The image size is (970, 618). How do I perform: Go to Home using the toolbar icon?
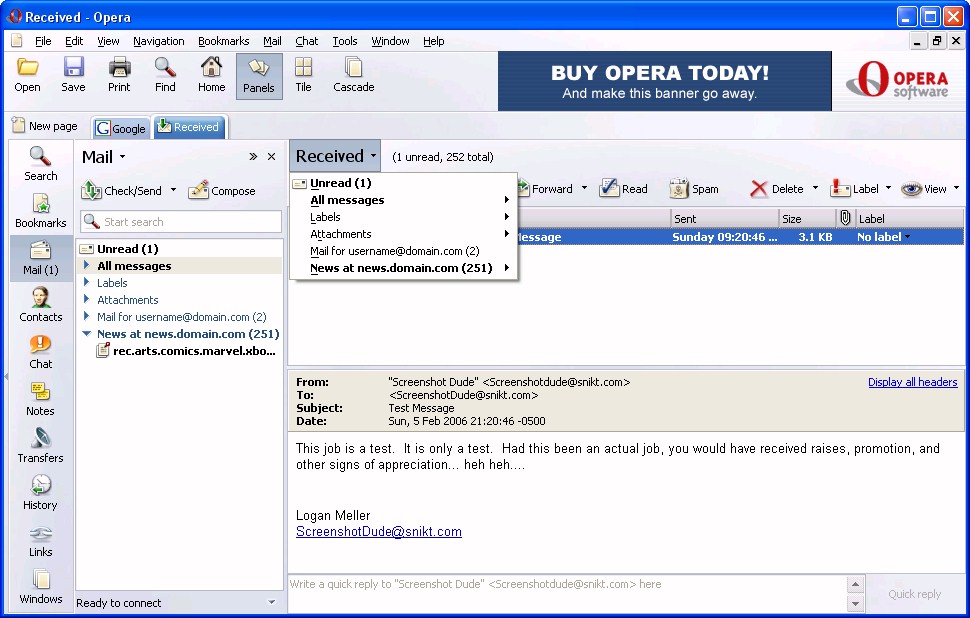click(x=211, y=75)
